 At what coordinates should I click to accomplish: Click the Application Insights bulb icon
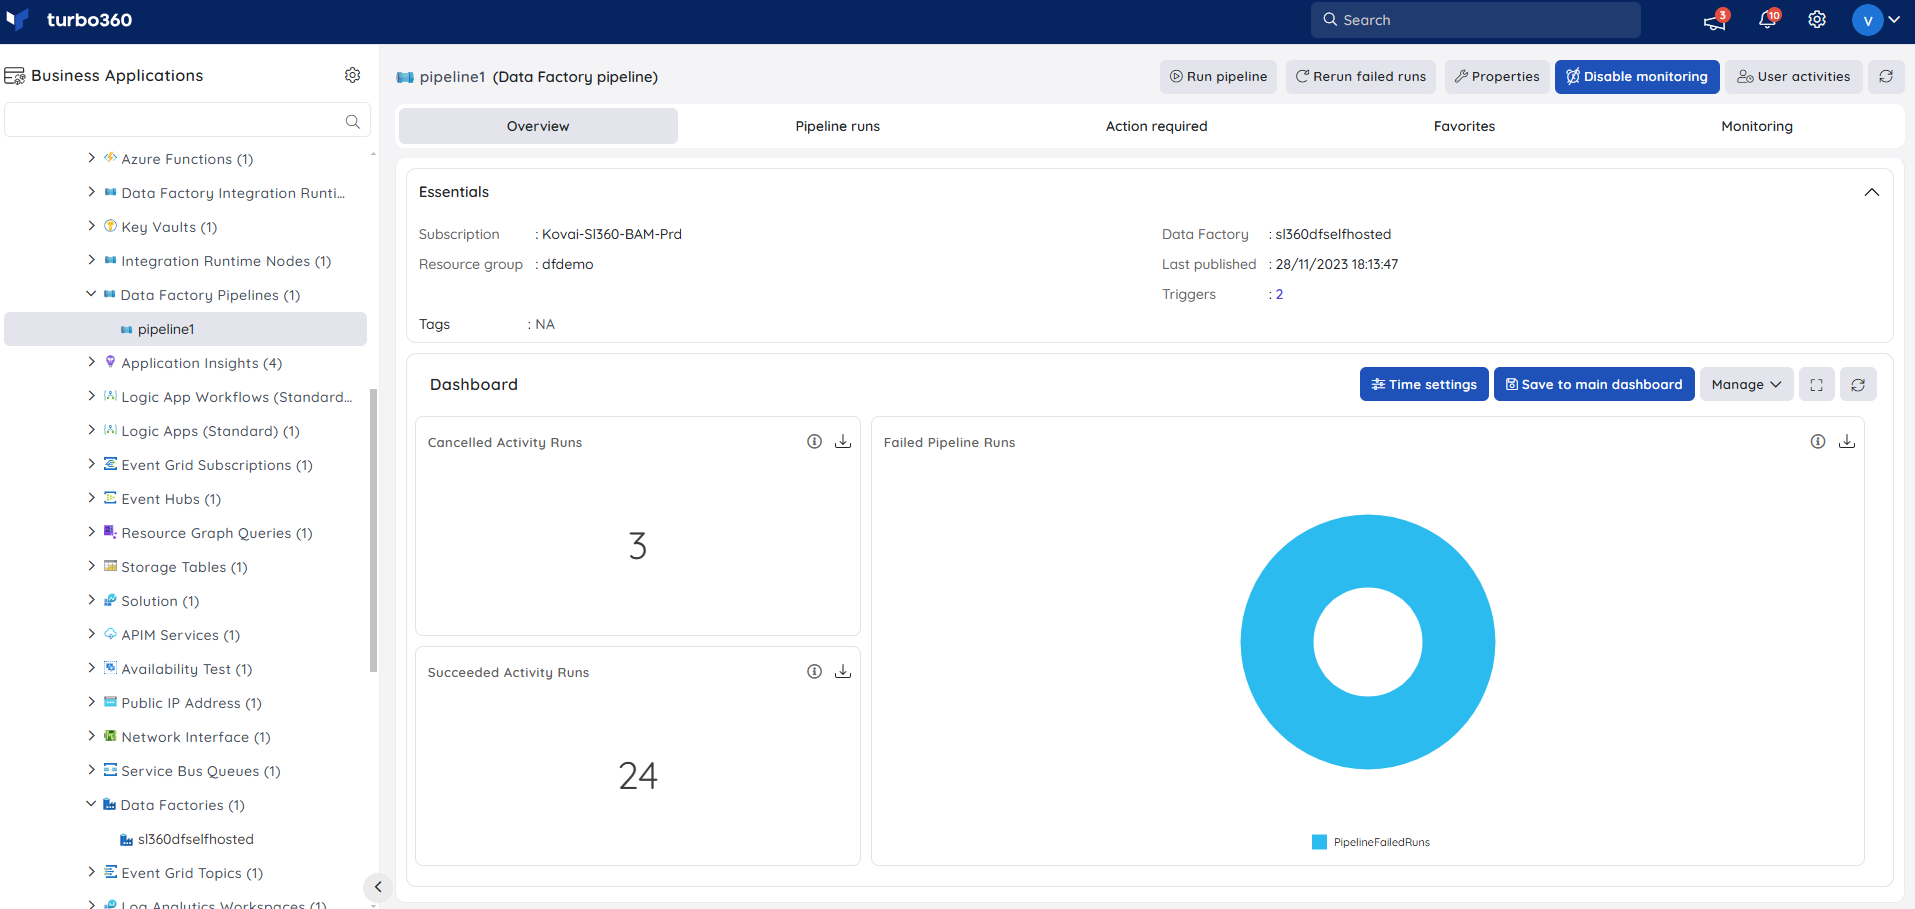110,362
